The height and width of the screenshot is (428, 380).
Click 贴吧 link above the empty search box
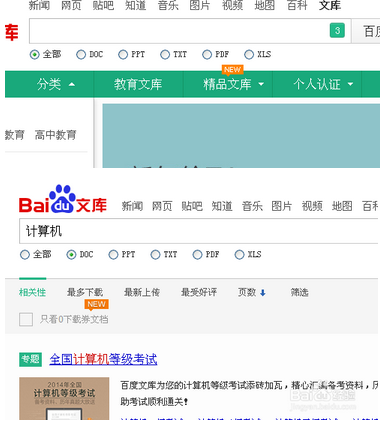tap(103, 5)
